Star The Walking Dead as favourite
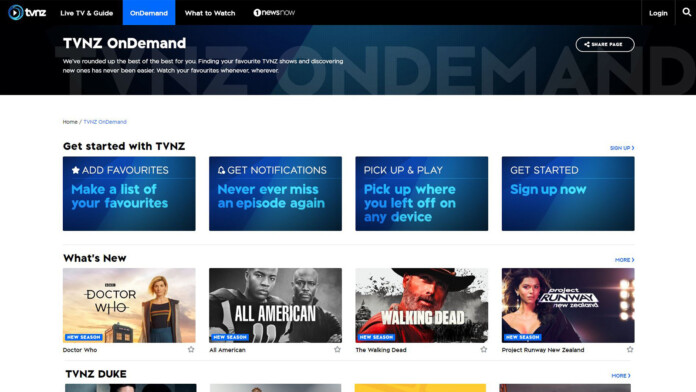 pos(483,349)
